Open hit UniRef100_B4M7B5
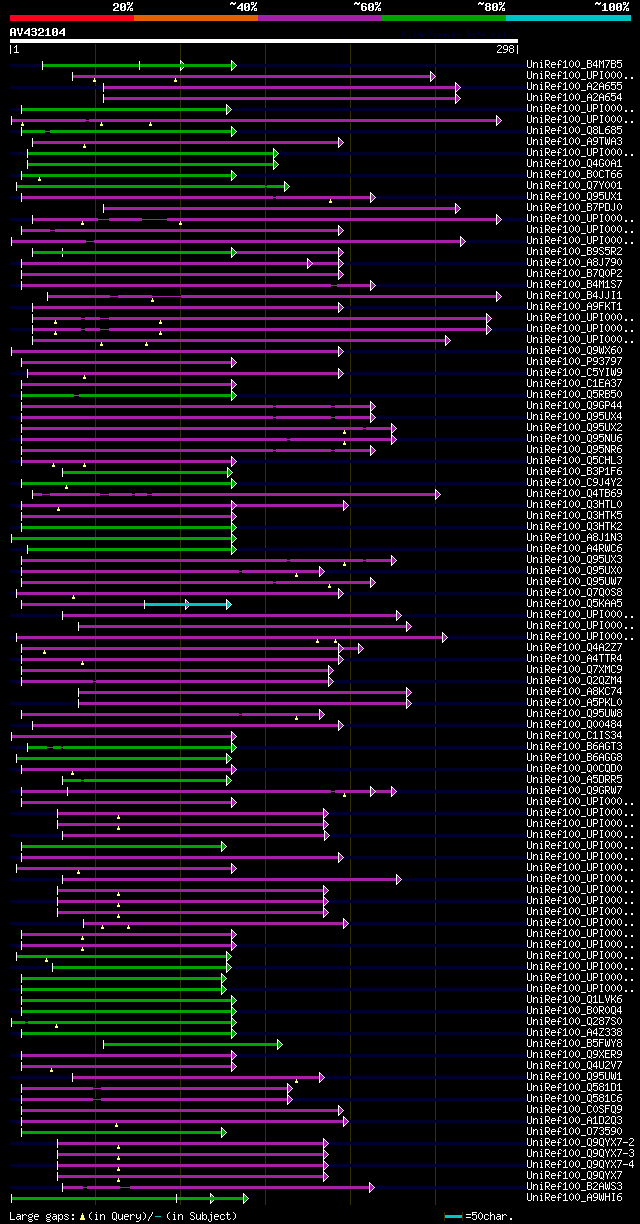Viewport: 640px width, 1224px height. (574, 65)
